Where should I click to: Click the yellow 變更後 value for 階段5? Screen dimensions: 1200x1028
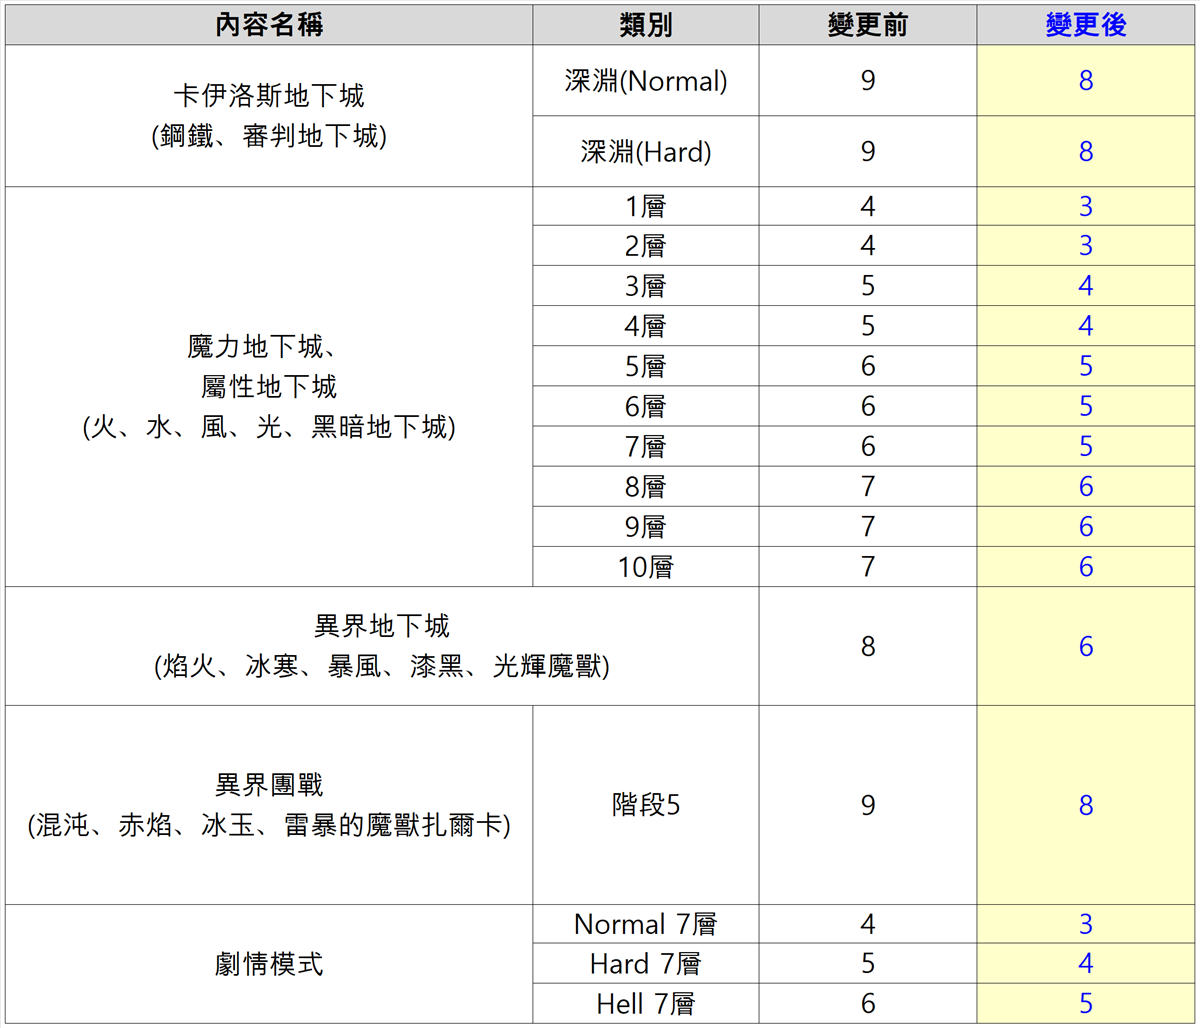click(x=1085, y=805)
